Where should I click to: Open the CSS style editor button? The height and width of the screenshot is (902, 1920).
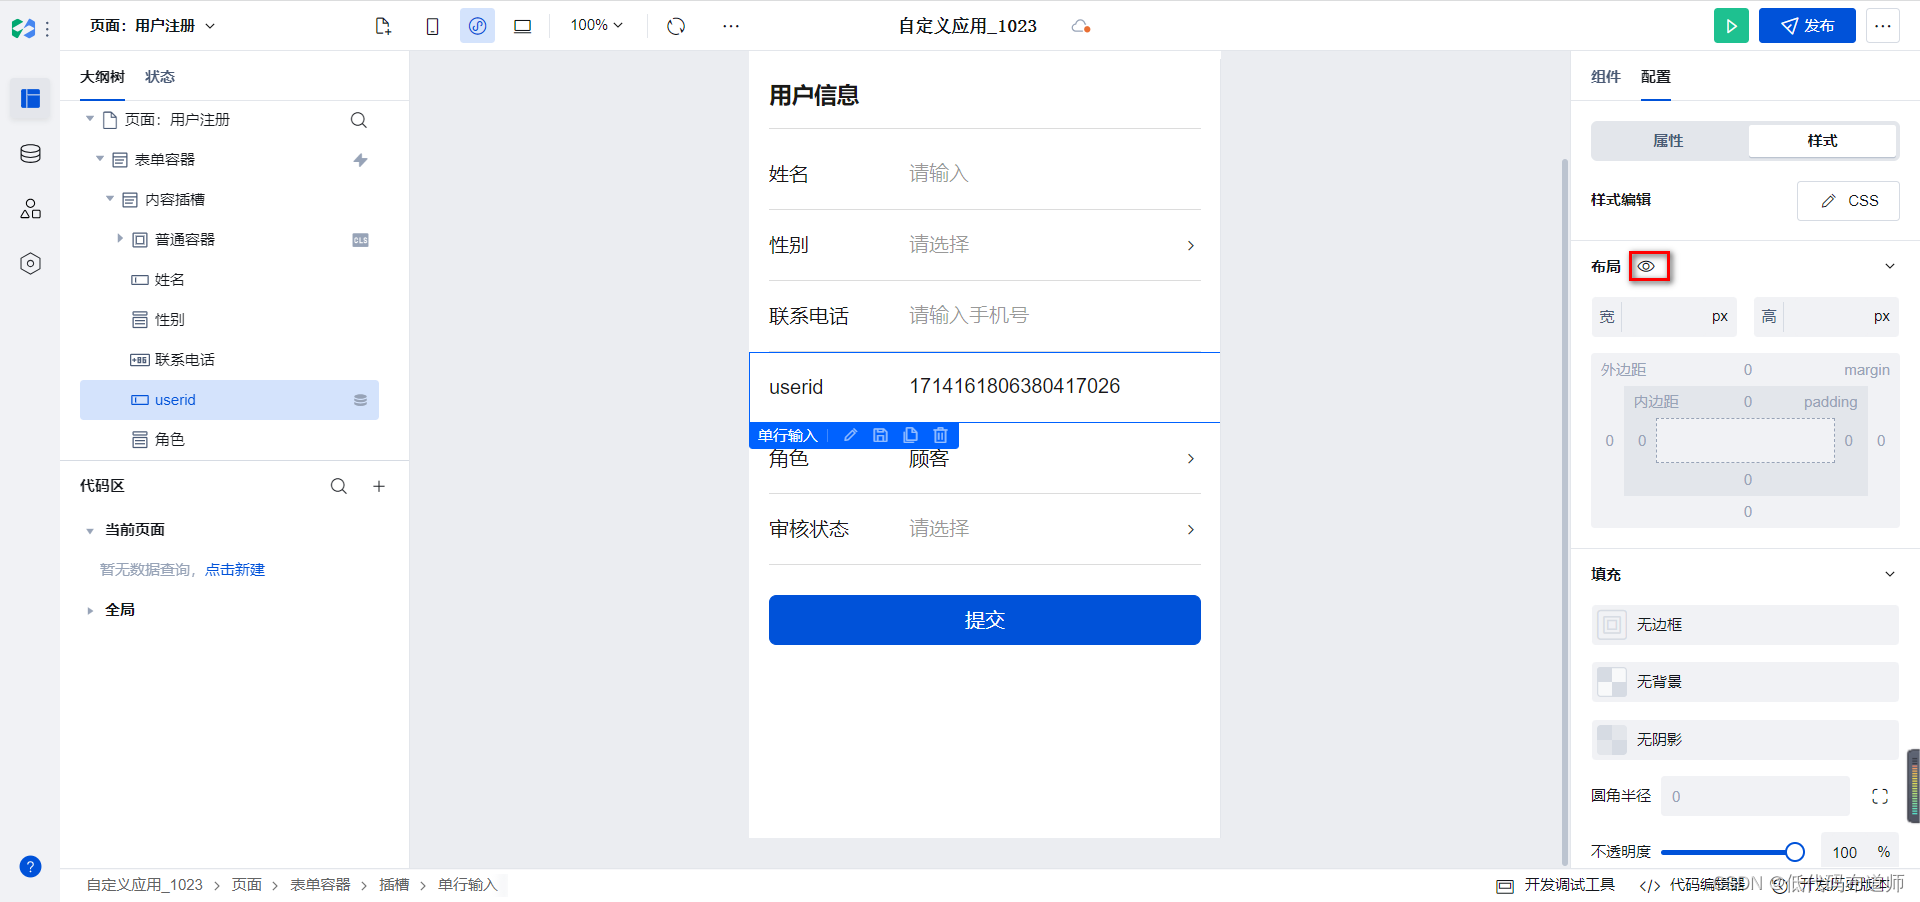click(1848, 201)
